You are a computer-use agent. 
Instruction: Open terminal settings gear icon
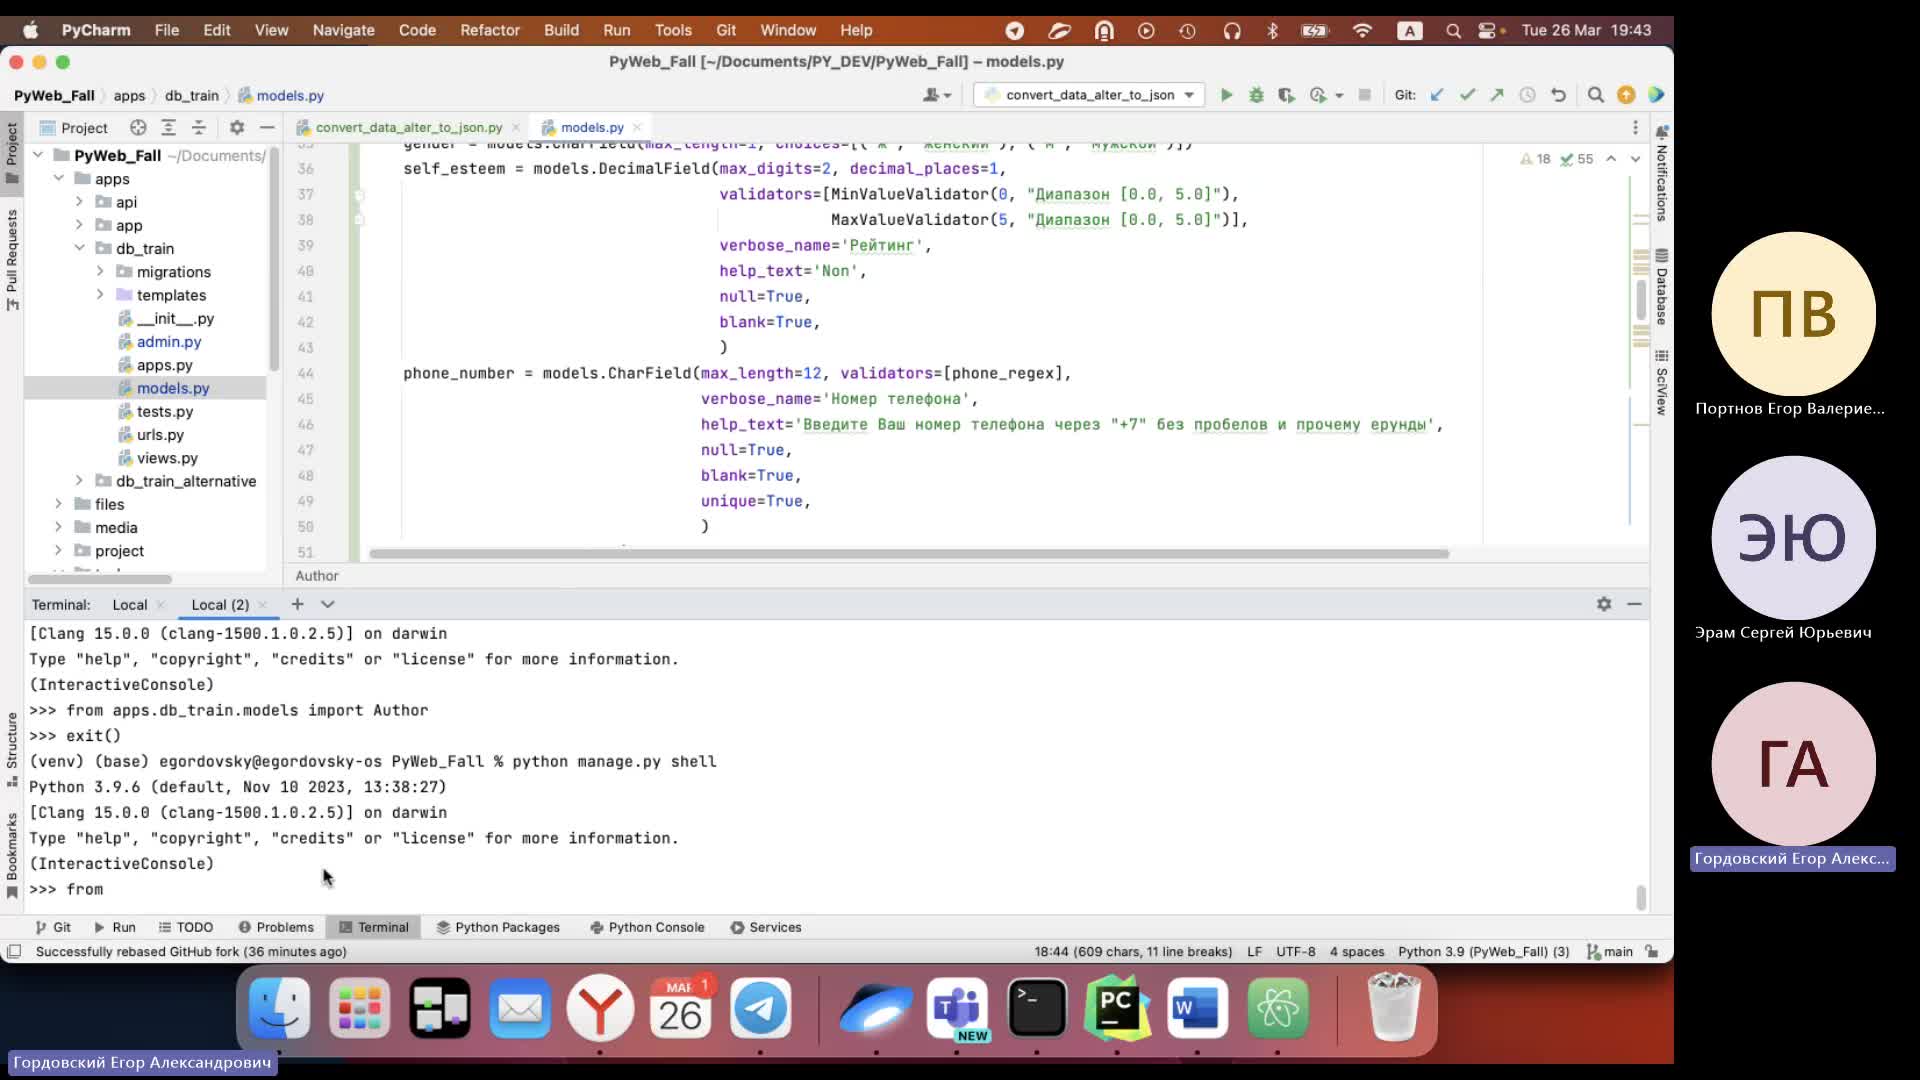(1604, 604)
